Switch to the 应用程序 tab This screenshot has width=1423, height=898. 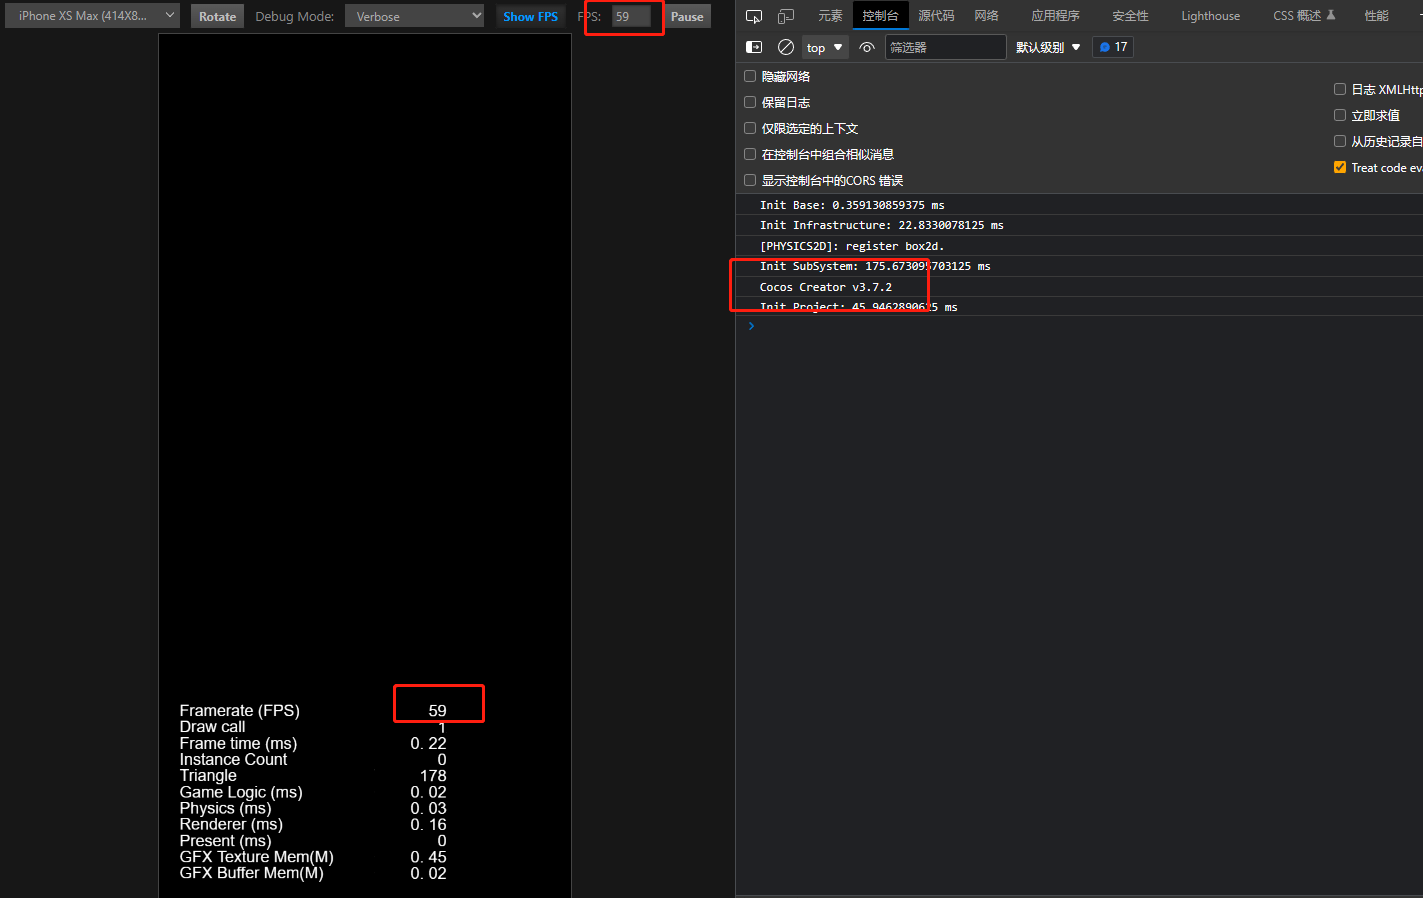[1056, 16]
